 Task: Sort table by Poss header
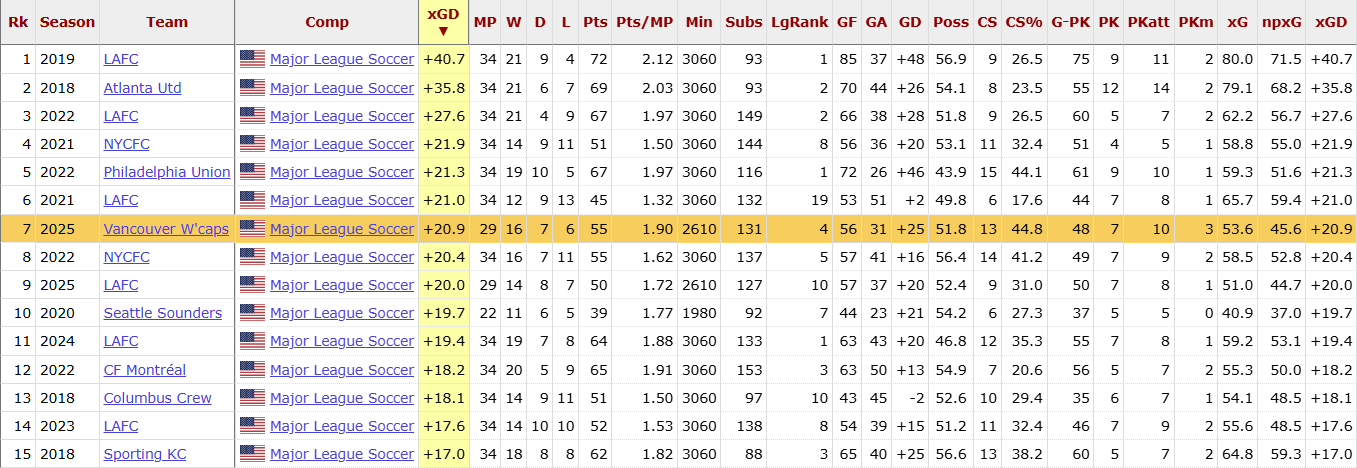pos(950,22)
